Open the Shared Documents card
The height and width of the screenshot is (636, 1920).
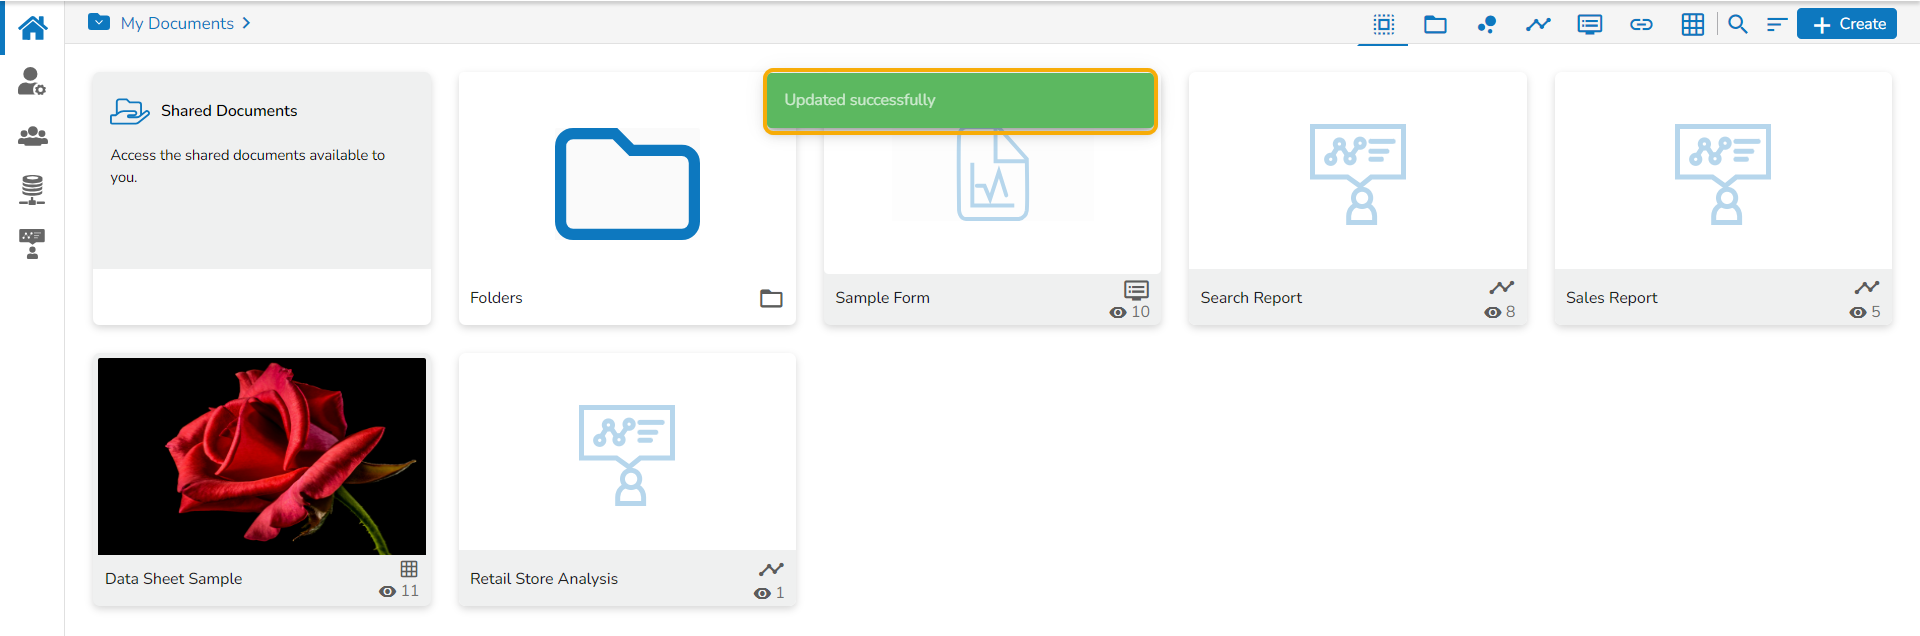pyautogui.click(x=262, y=170)
